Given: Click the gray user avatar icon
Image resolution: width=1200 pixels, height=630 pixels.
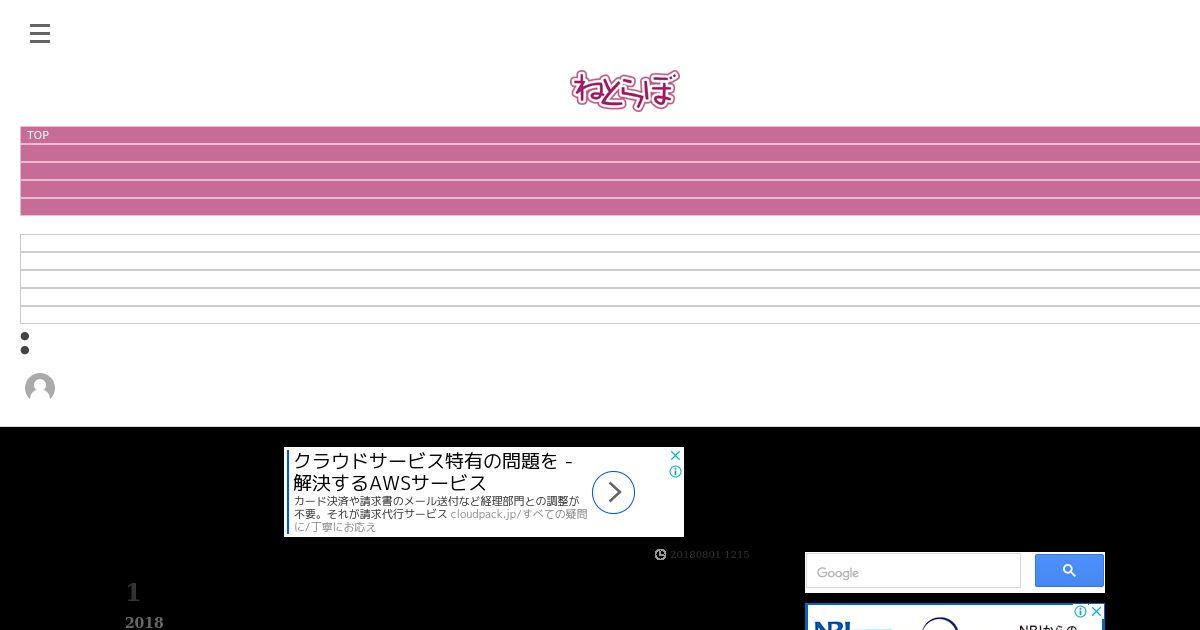Looking at the screenshot, I should pos(40,388).
